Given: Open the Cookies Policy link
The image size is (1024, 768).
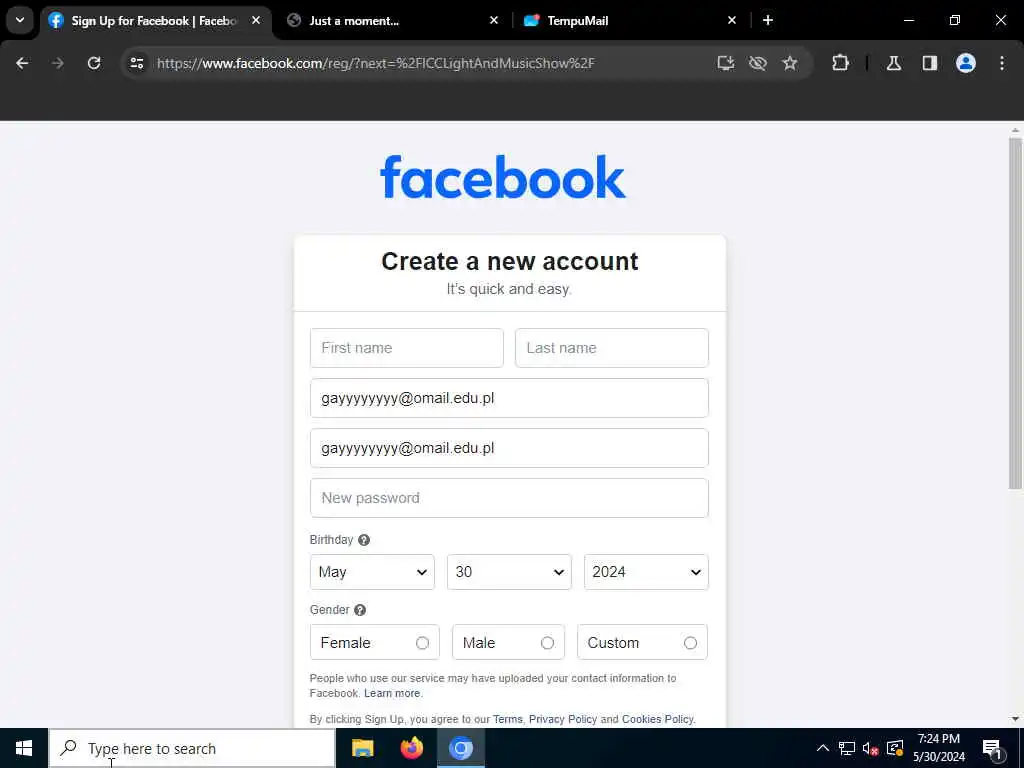Looking at the screenshot, I should click(657, 719).
